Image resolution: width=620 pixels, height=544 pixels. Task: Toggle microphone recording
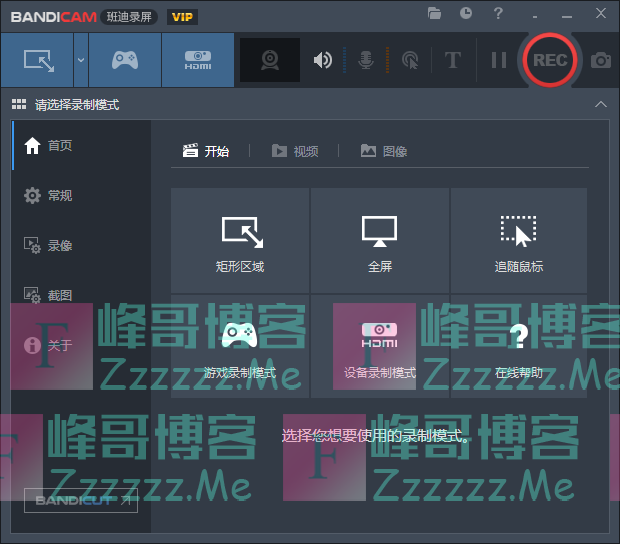click(366, 60)
